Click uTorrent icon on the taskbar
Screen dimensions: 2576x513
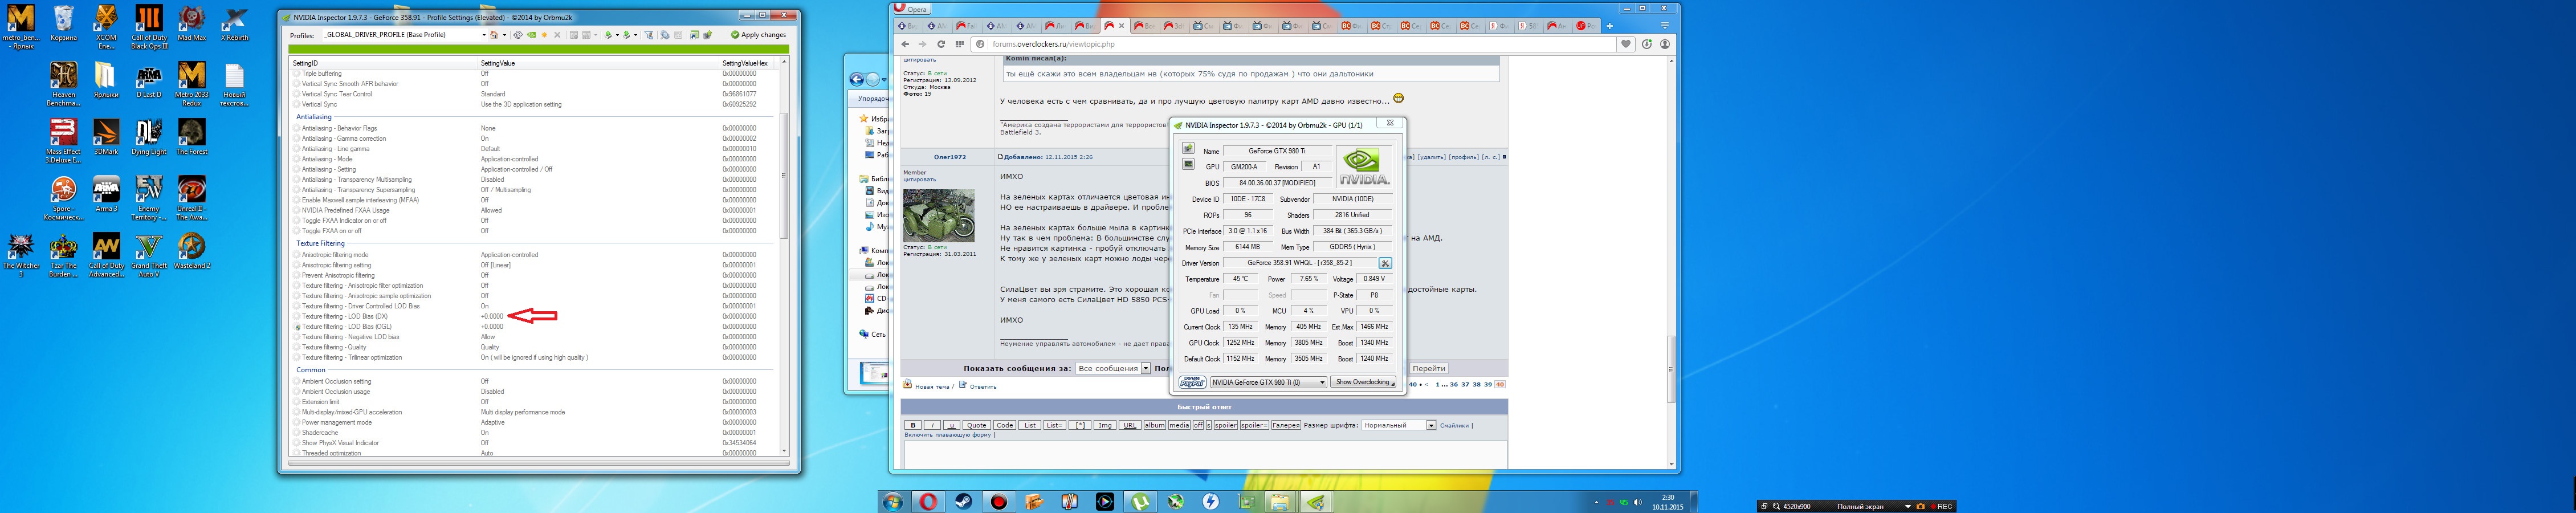tap(1140, 502)
